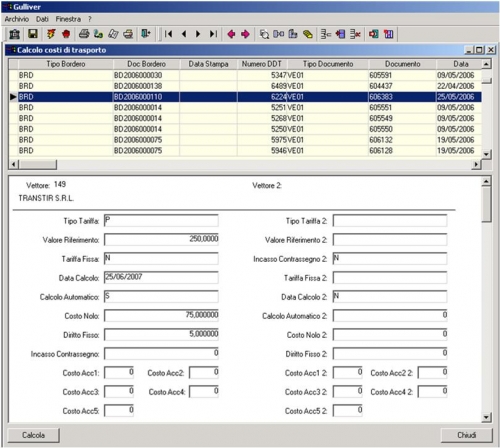Click the red left arrow icon

point(231,34)
